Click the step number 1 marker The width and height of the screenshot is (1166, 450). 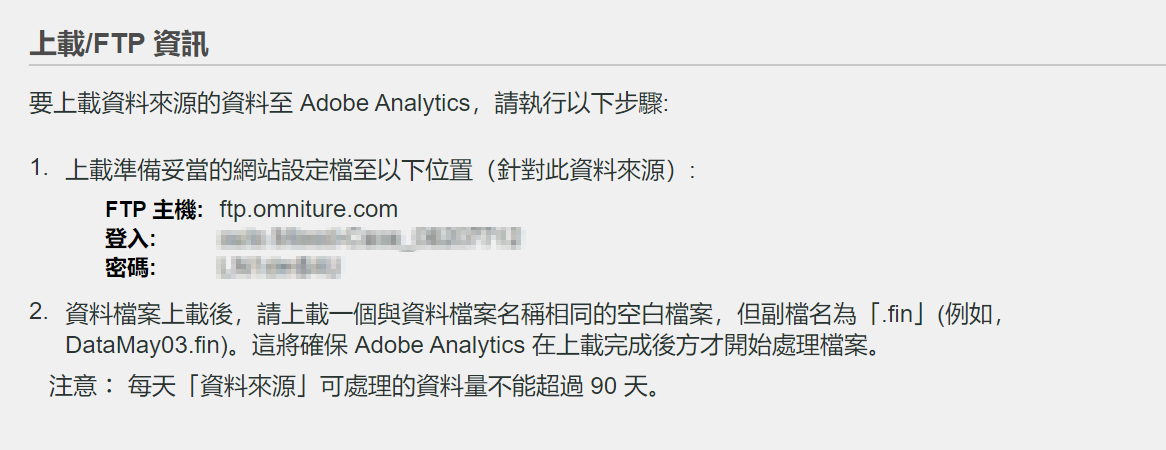tap(39, 168)
